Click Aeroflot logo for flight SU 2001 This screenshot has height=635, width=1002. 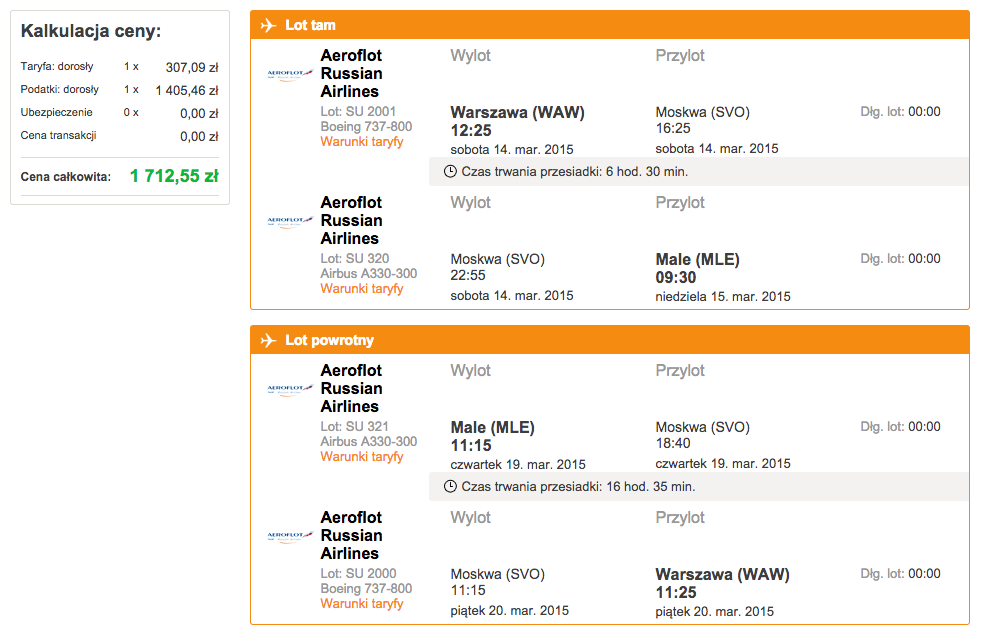point(290,74)
